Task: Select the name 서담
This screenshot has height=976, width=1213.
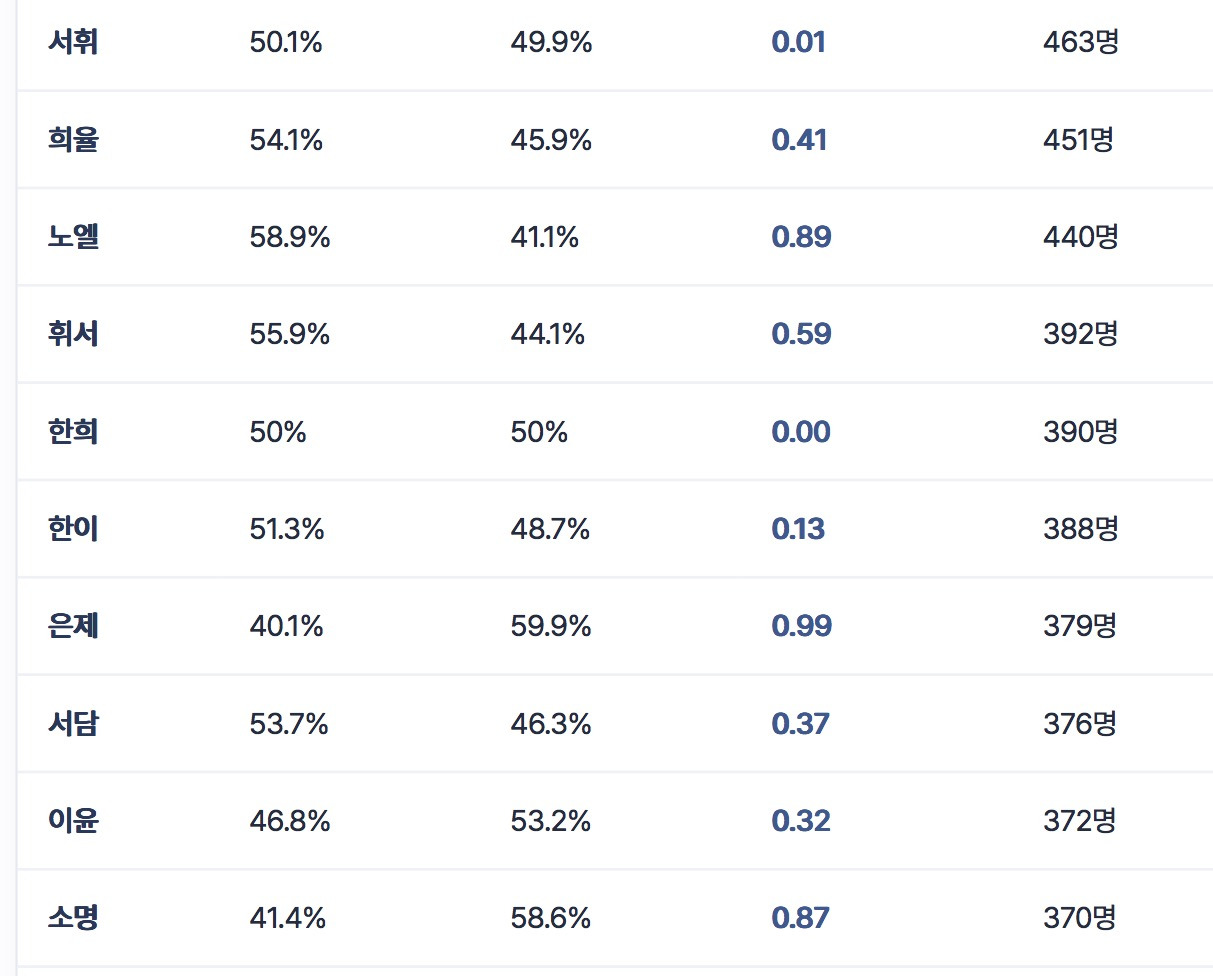Action: [x=73, y=723]
